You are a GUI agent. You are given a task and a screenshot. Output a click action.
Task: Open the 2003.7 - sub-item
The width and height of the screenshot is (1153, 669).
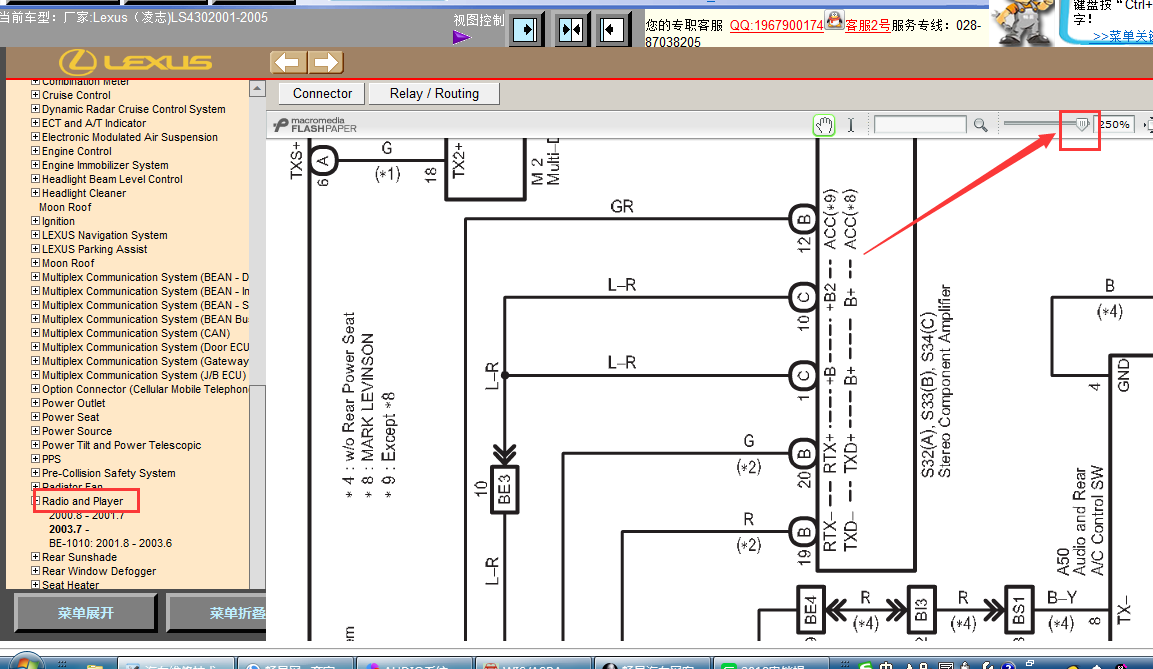click(69, 529)
